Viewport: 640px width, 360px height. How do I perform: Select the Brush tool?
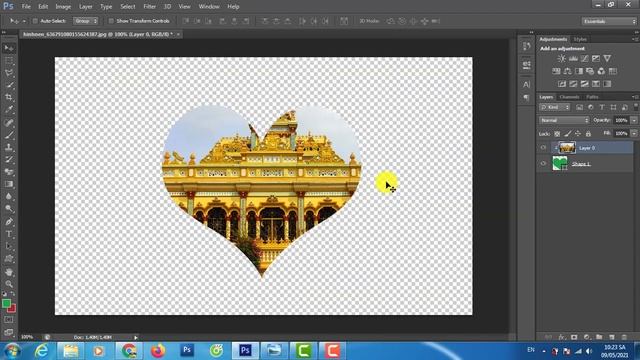click(9, 135)
